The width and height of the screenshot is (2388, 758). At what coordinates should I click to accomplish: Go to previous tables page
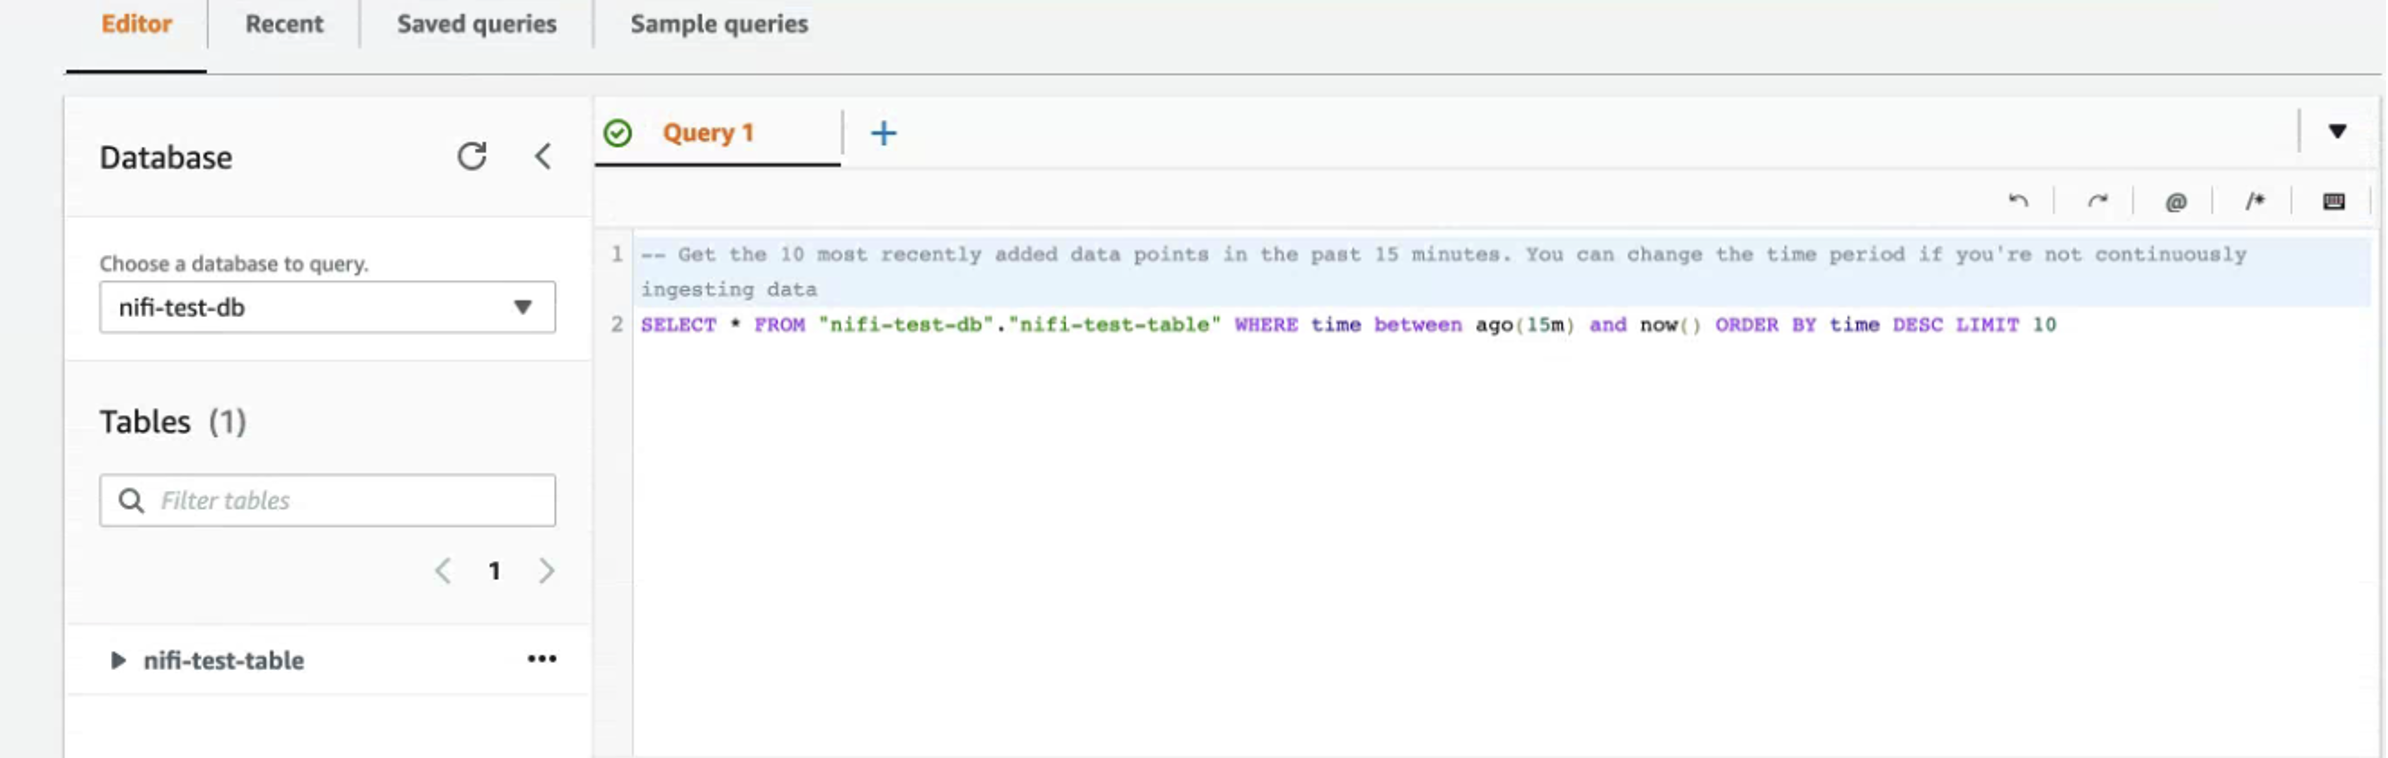click(x=443, y=571)
